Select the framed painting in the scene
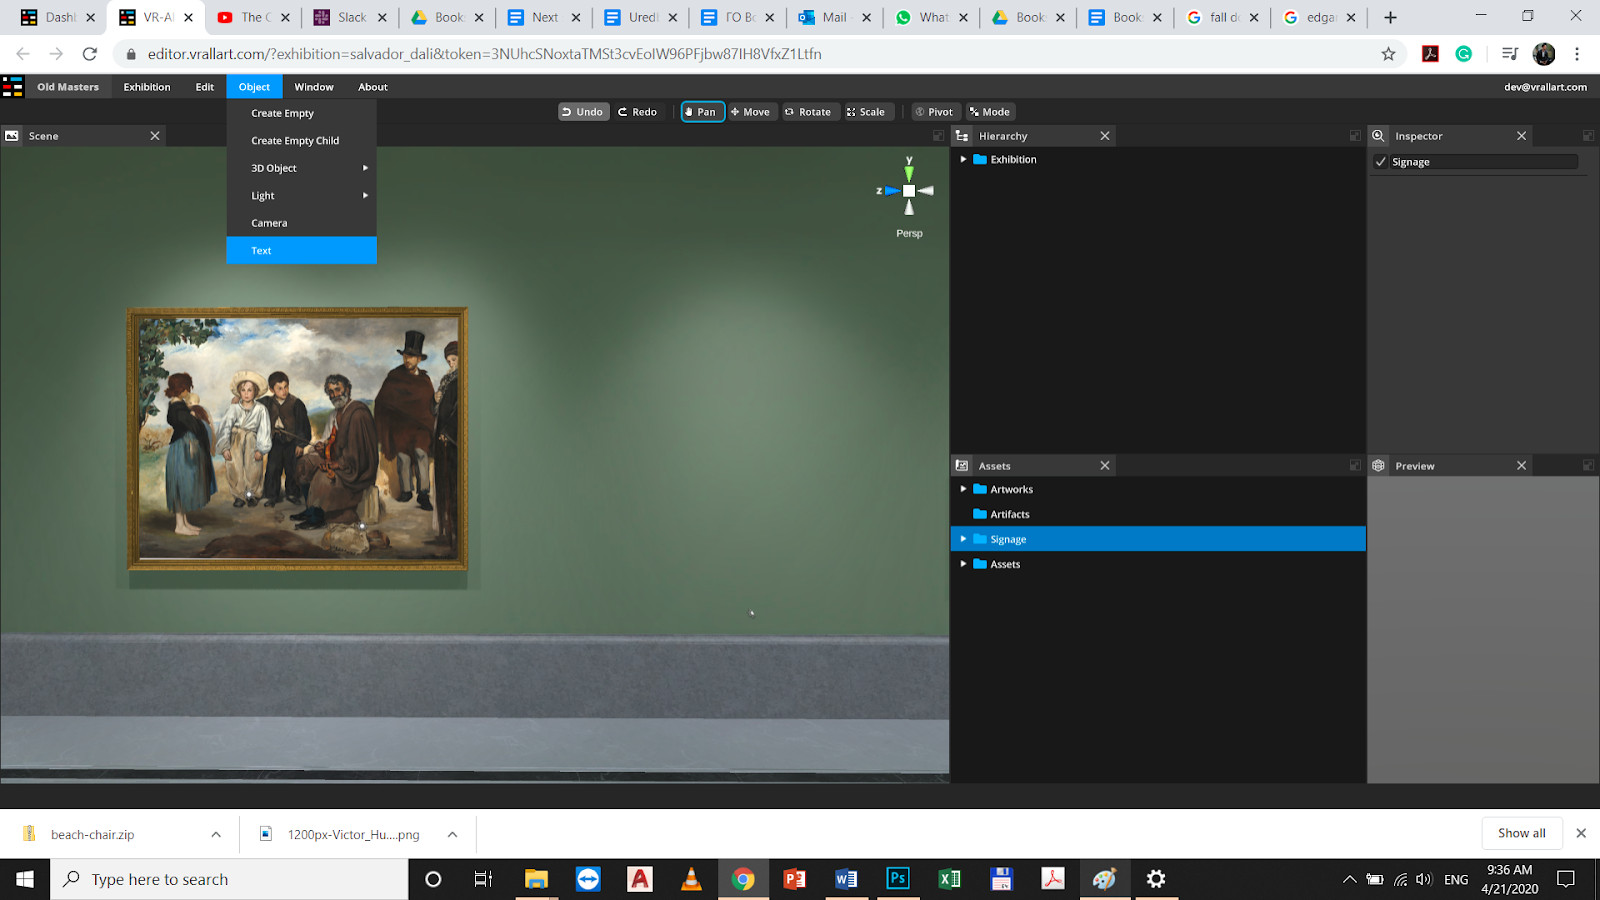Screen dimensions: 1600x900 point(297,438)
